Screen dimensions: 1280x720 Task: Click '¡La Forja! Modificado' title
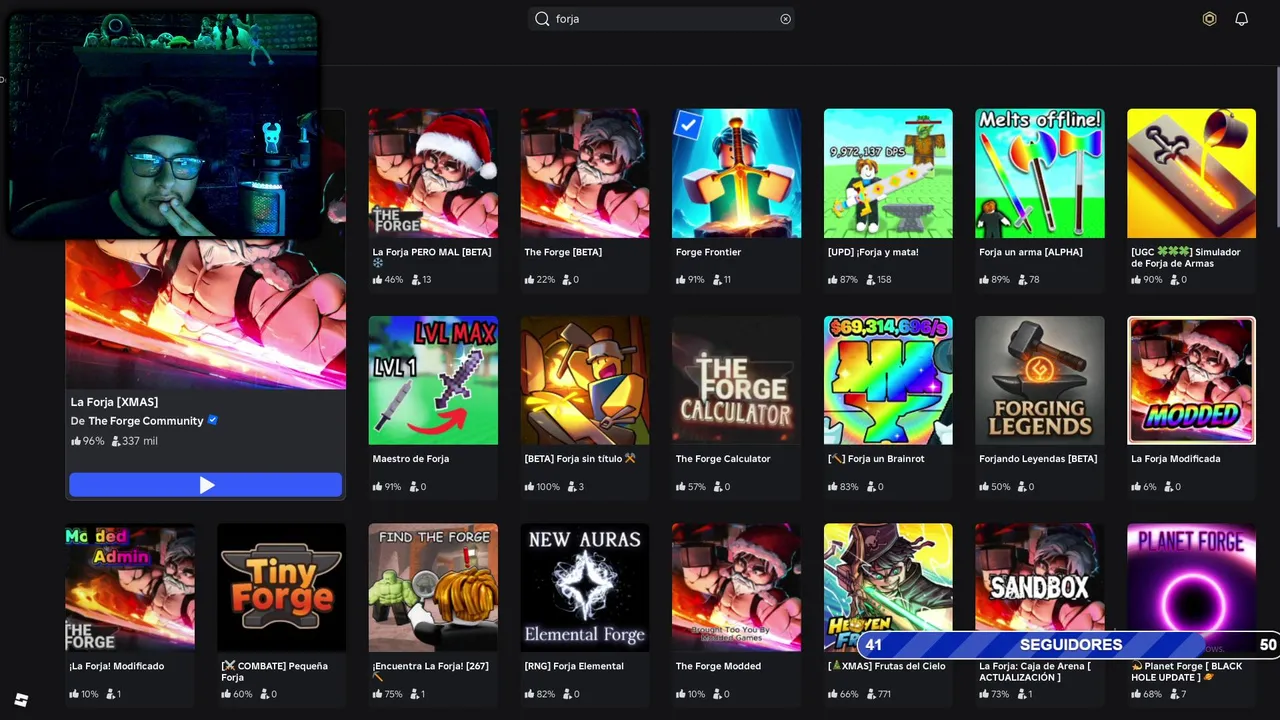pyautogui.click(x=117, y=666)
